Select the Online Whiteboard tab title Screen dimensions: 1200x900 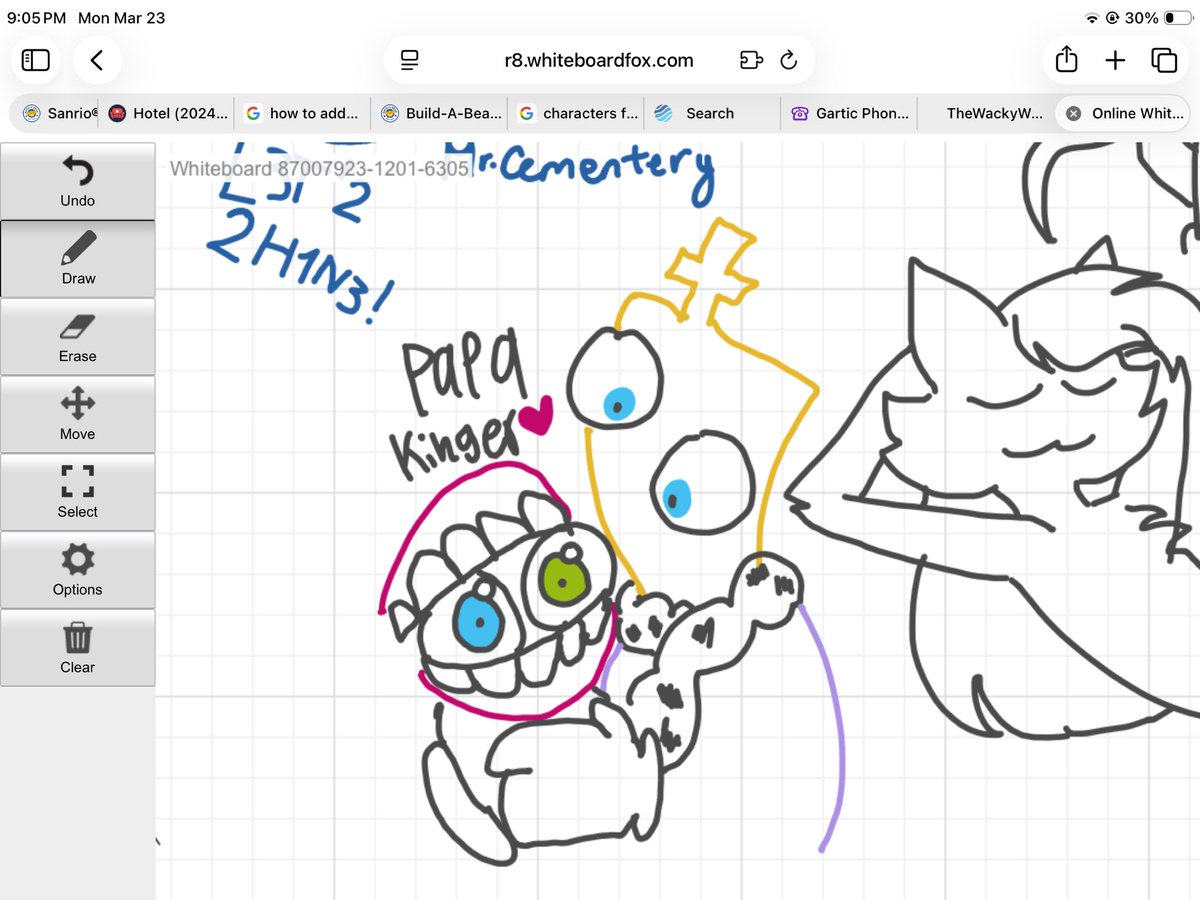[1138, 114]
